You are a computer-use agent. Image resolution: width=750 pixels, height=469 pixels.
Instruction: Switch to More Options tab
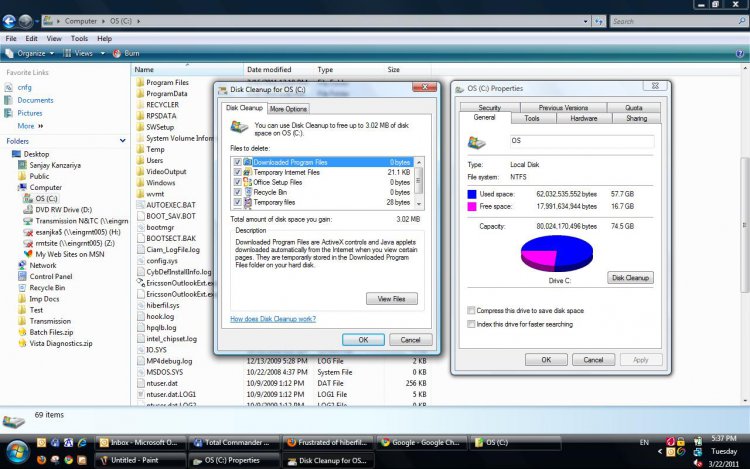(x=288, y=109)
